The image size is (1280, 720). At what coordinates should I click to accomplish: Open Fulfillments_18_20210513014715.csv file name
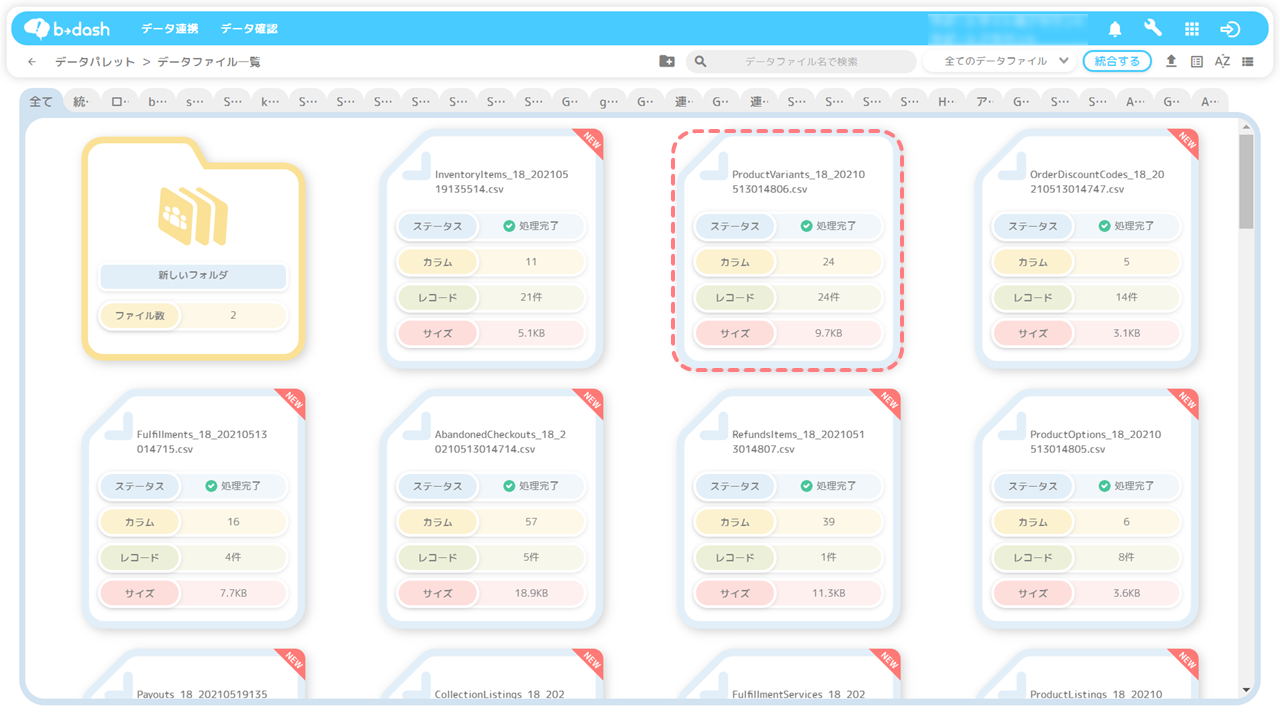tap(202, 441)
